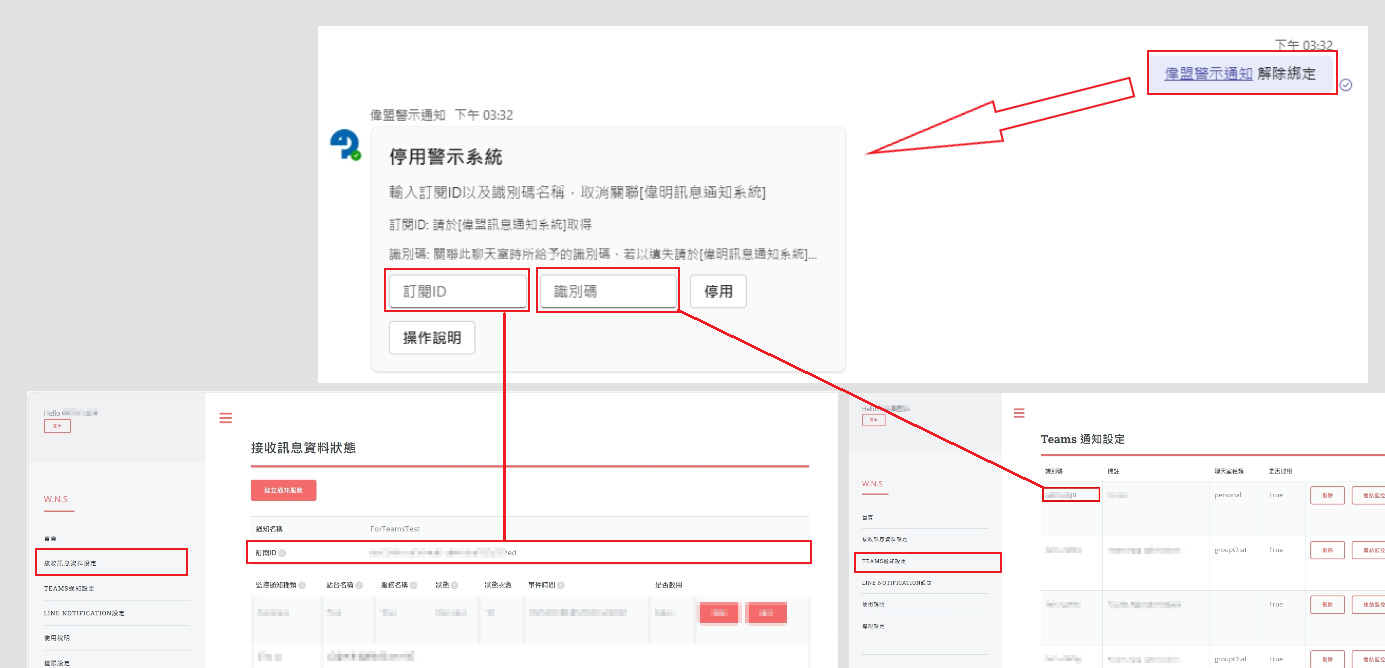Toggle hamburger menu above 接收訊息資料狀態 heading
1385x668 pixels.
point(225,418)
